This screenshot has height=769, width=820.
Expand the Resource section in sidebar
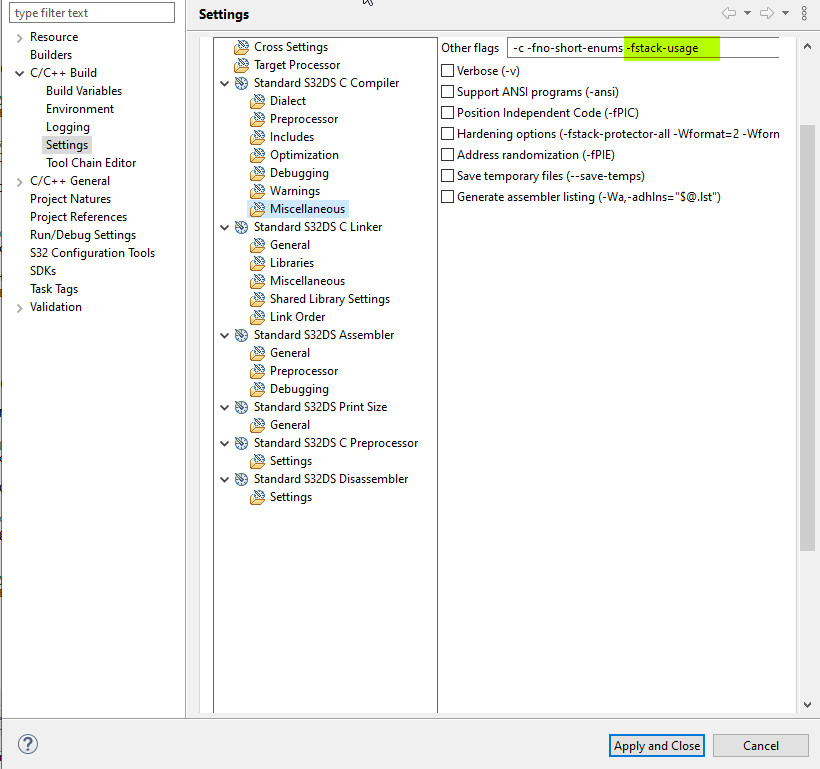22,36
